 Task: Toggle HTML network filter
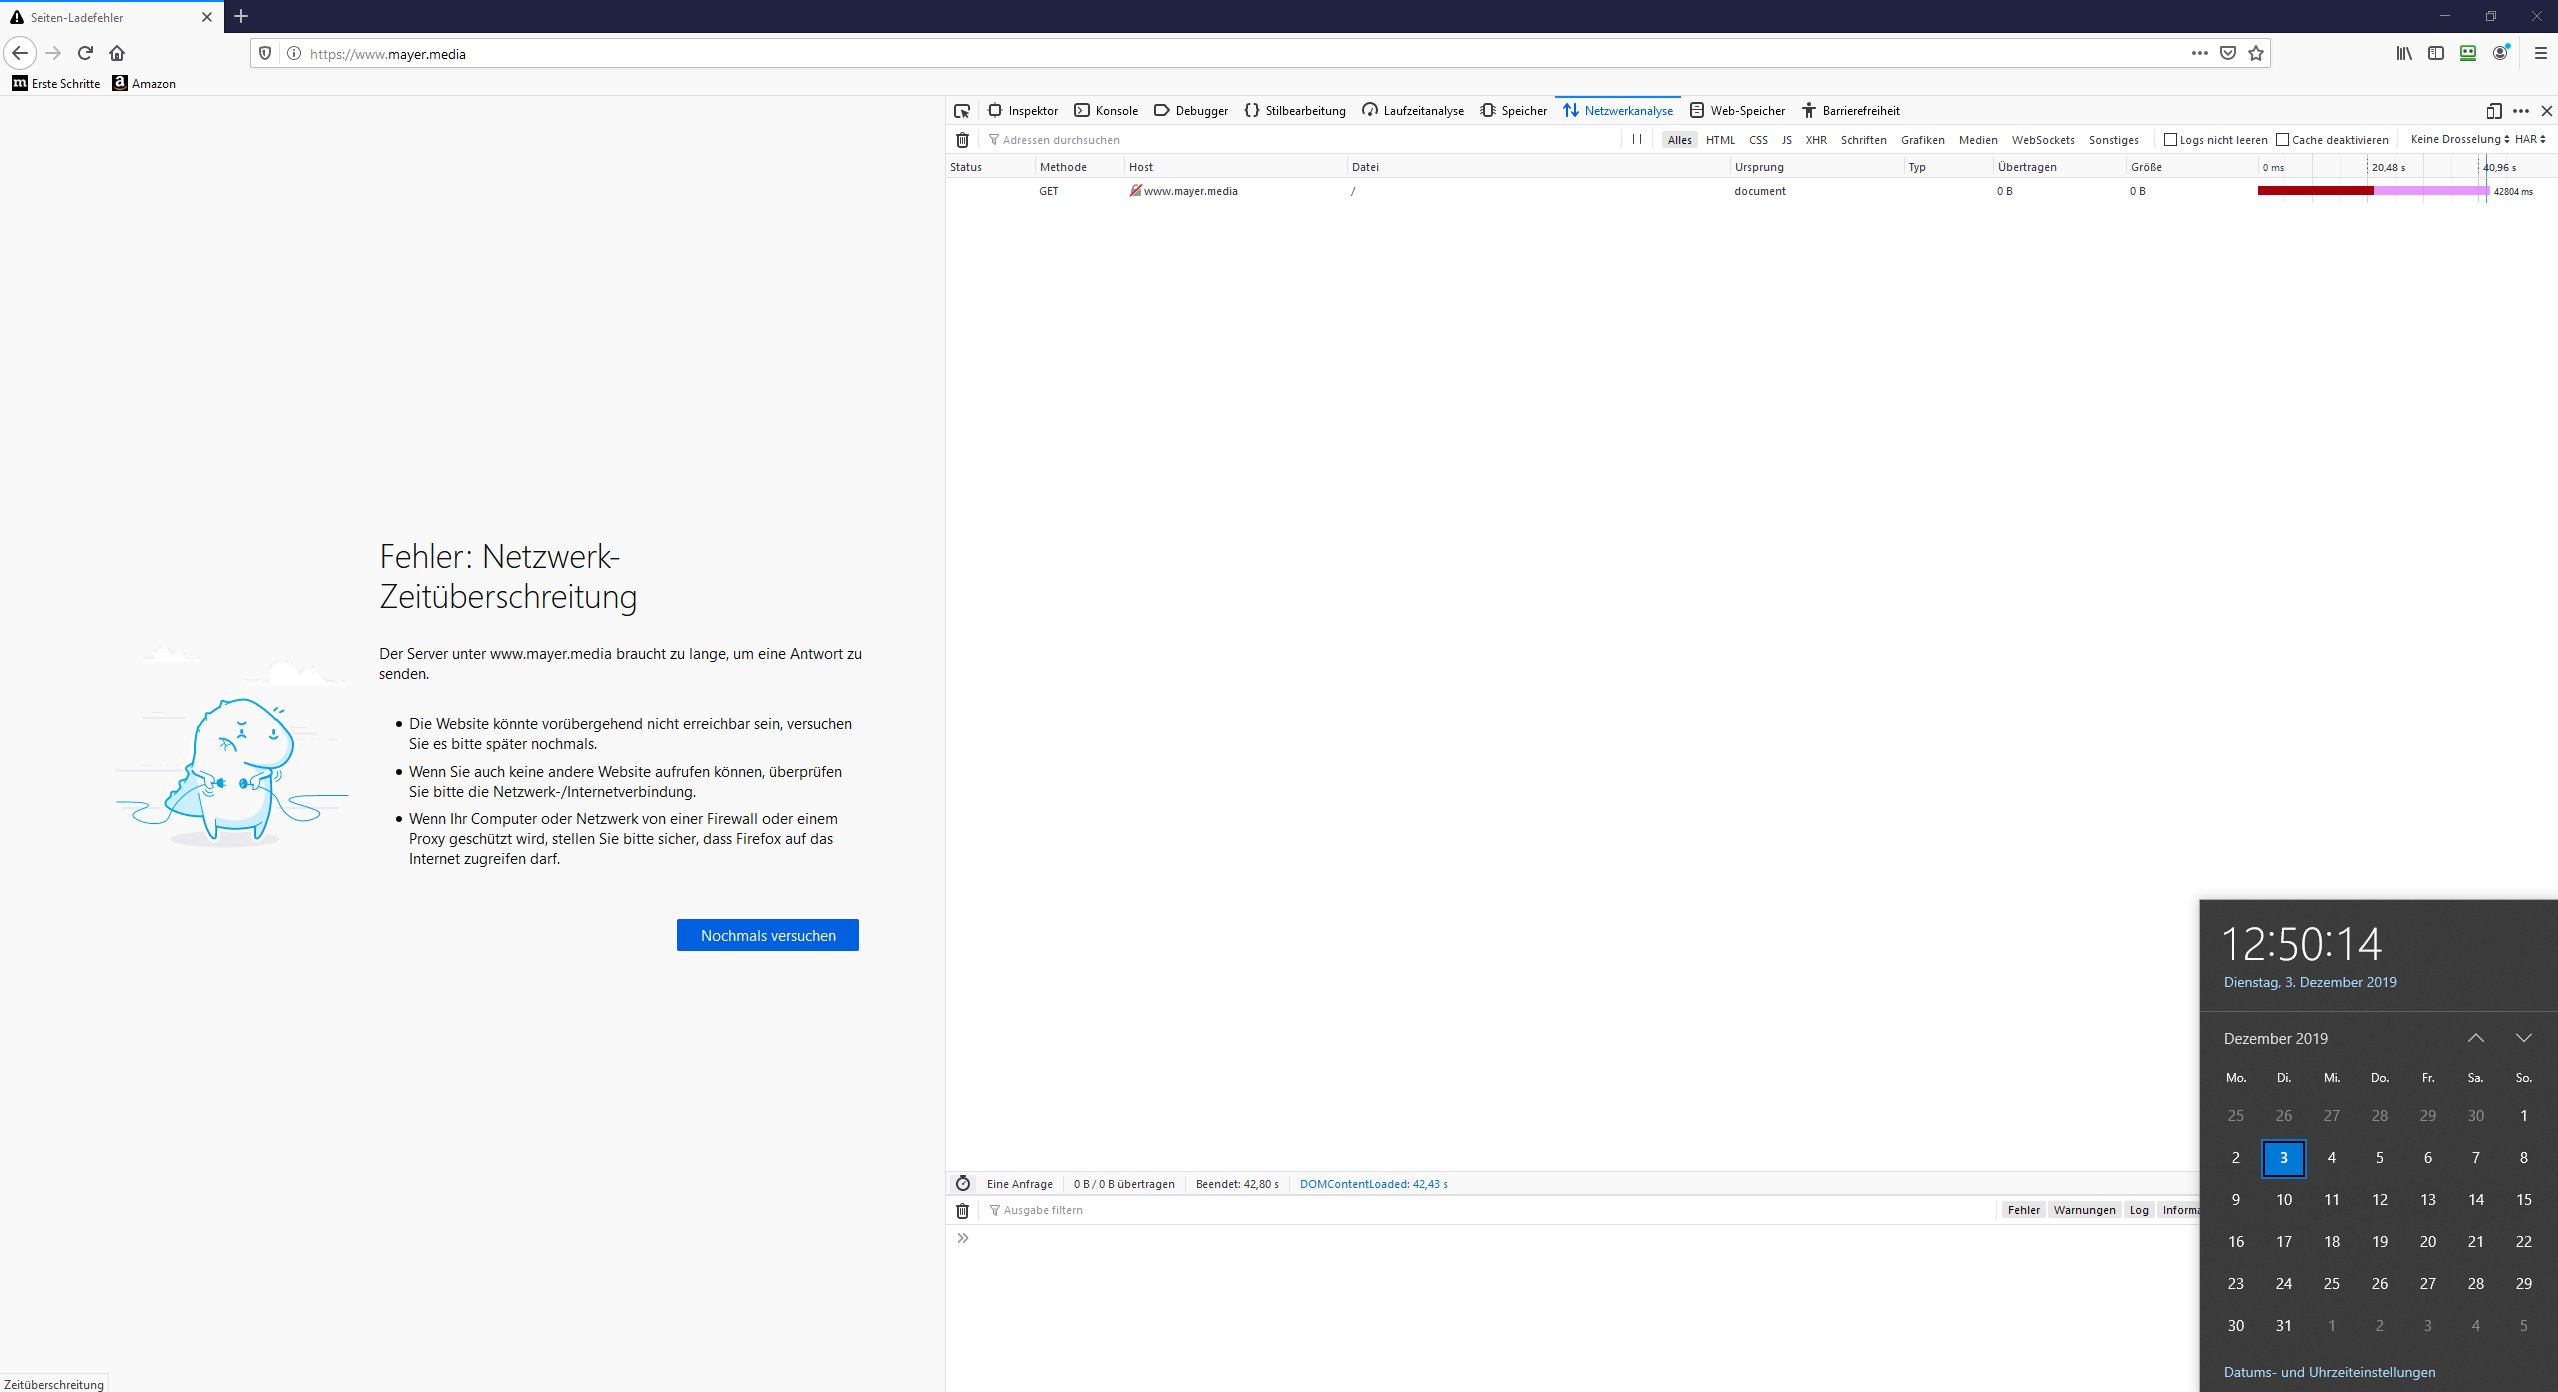click(x=1720, y=140)
